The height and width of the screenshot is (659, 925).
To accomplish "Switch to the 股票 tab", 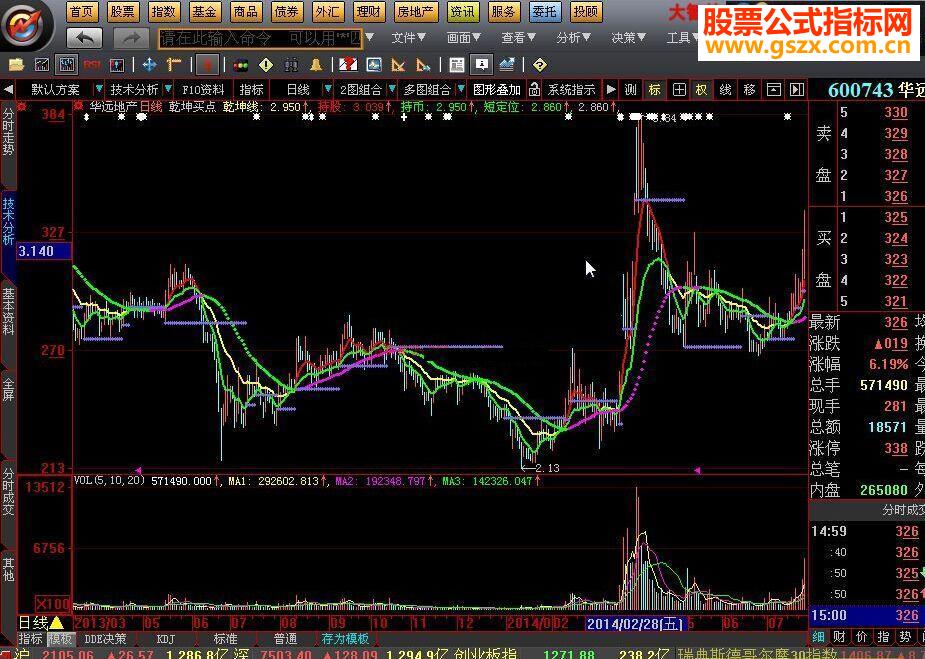I will click(123, 11).
